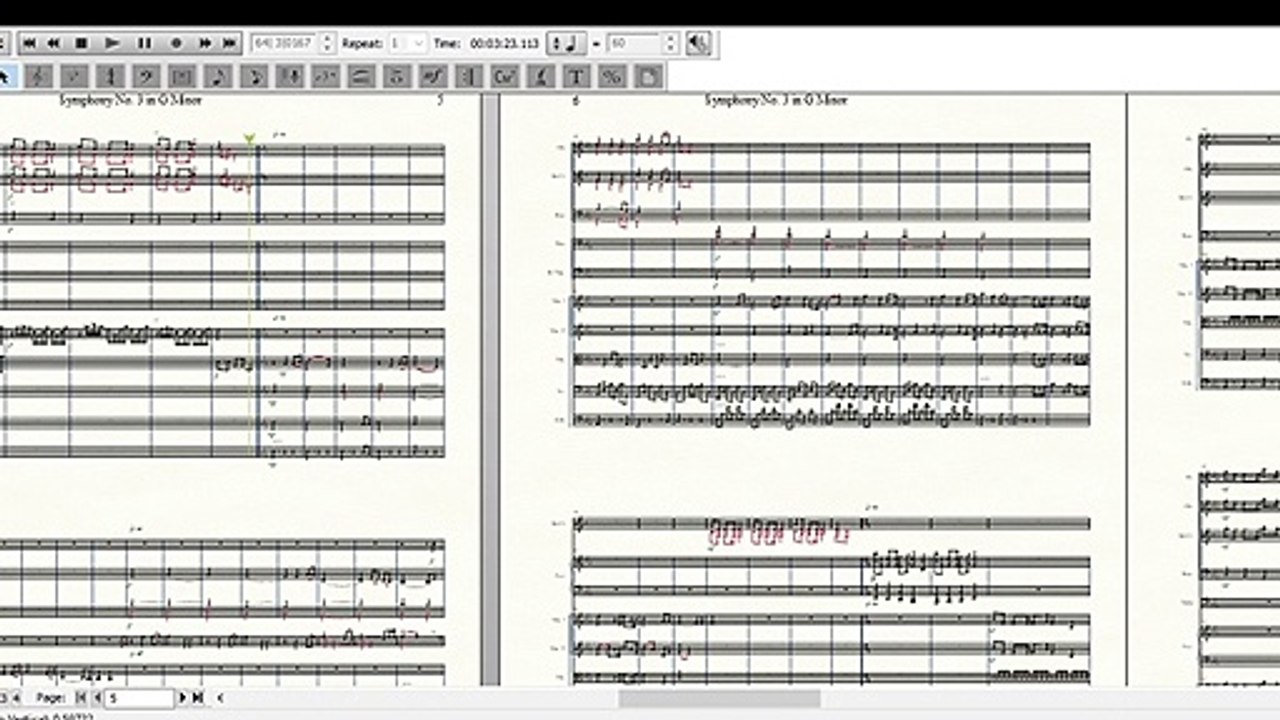Image resolution: width=1280 pixels, height=720 pixels.
Task: Select the smart shape slur tool
Action: tap(361, 76)
